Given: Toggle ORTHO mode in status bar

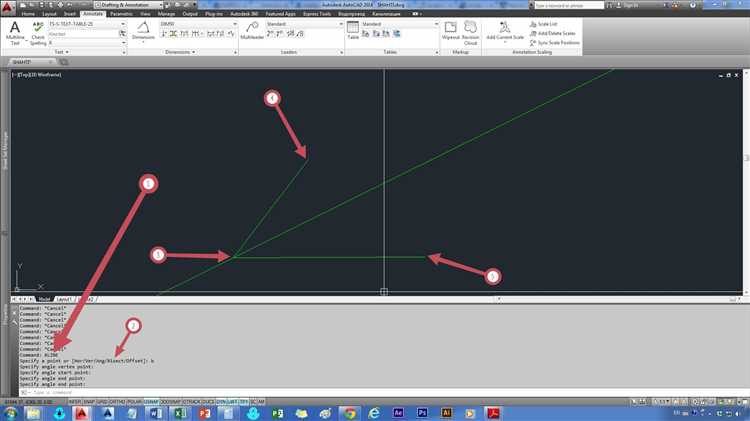Looking at the screenshot, I should 117,402.
